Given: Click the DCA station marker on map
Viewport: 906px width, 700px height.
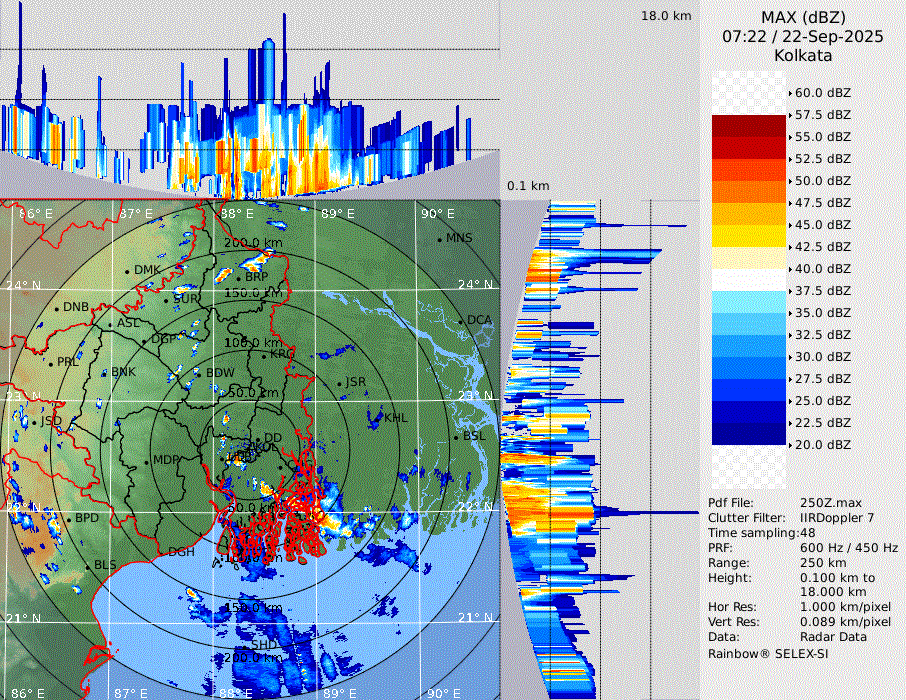Looking at the screenshot, I should tap(461, 321).
